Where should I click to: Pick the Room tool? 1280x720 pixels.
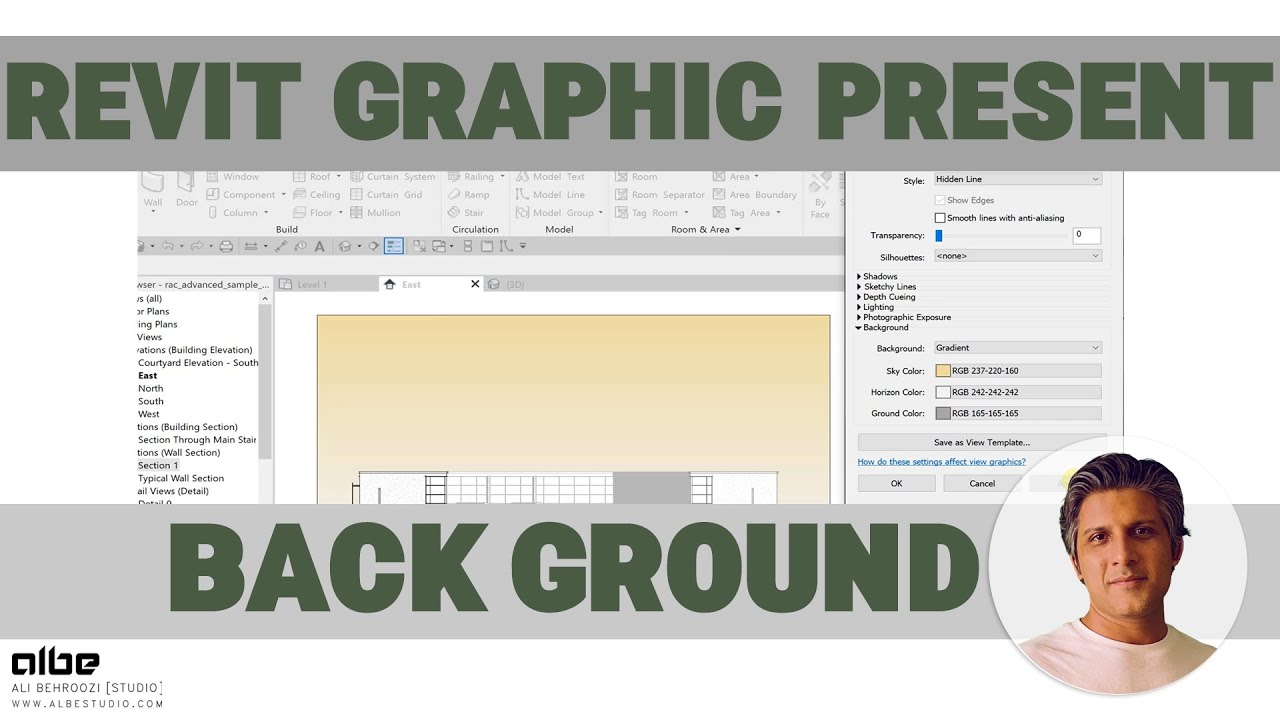[636, 177]
